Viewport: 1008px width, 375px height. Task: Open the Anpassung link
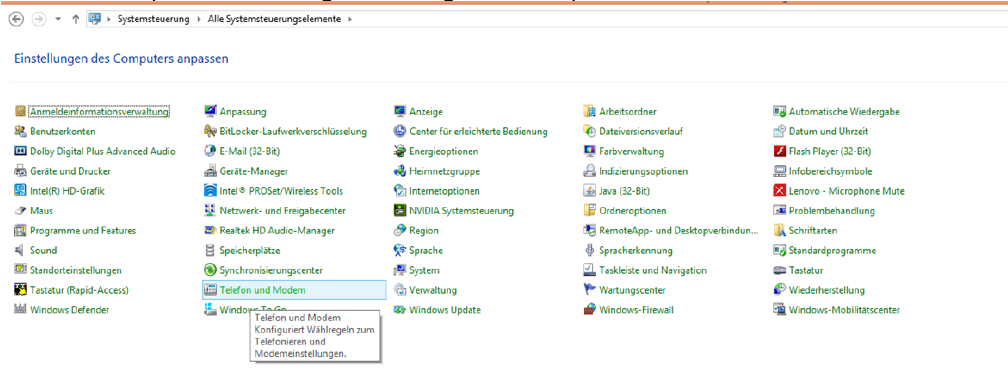tap(243, 112)
